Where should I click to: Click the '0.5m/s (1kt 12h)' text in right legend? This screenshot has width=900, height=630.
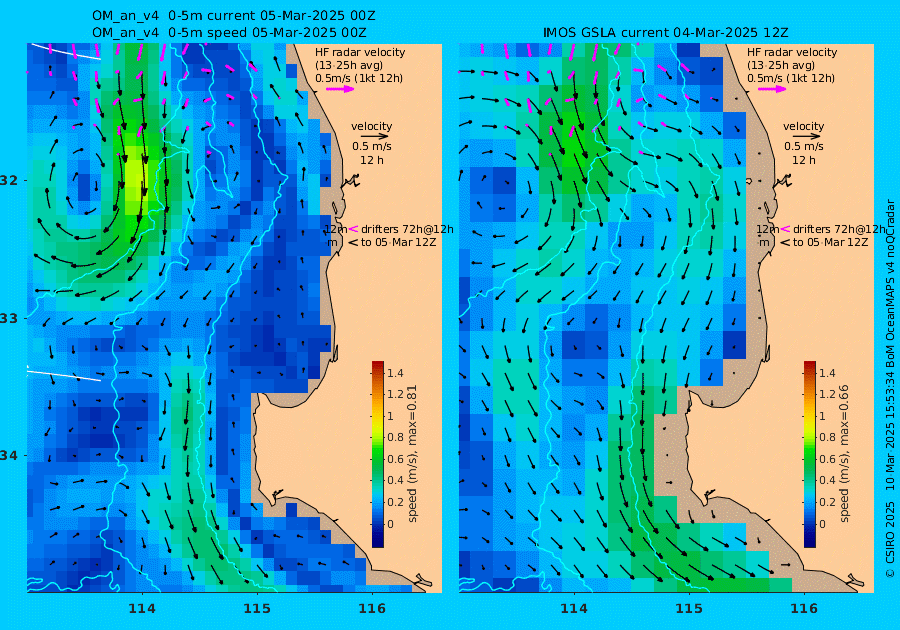coord(790,78)
